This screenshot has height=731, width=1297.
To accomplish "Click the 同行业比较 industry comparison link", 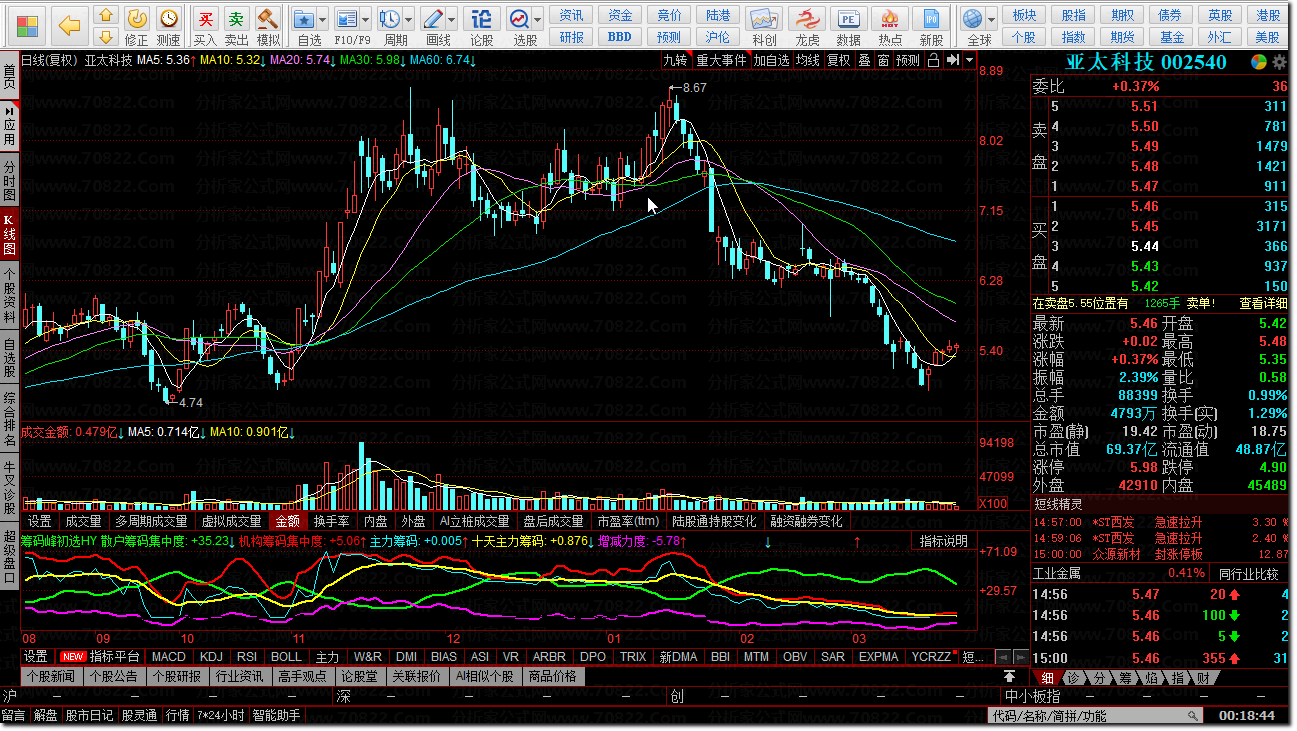I will 1249,573.
